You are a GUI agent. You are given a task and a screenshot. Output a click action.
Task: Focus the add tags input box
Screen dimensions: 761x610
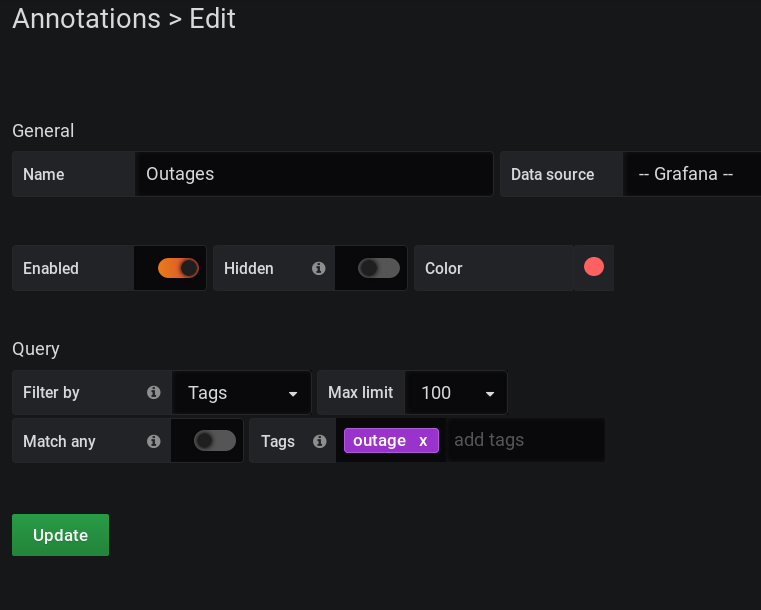tap(525, 440)
